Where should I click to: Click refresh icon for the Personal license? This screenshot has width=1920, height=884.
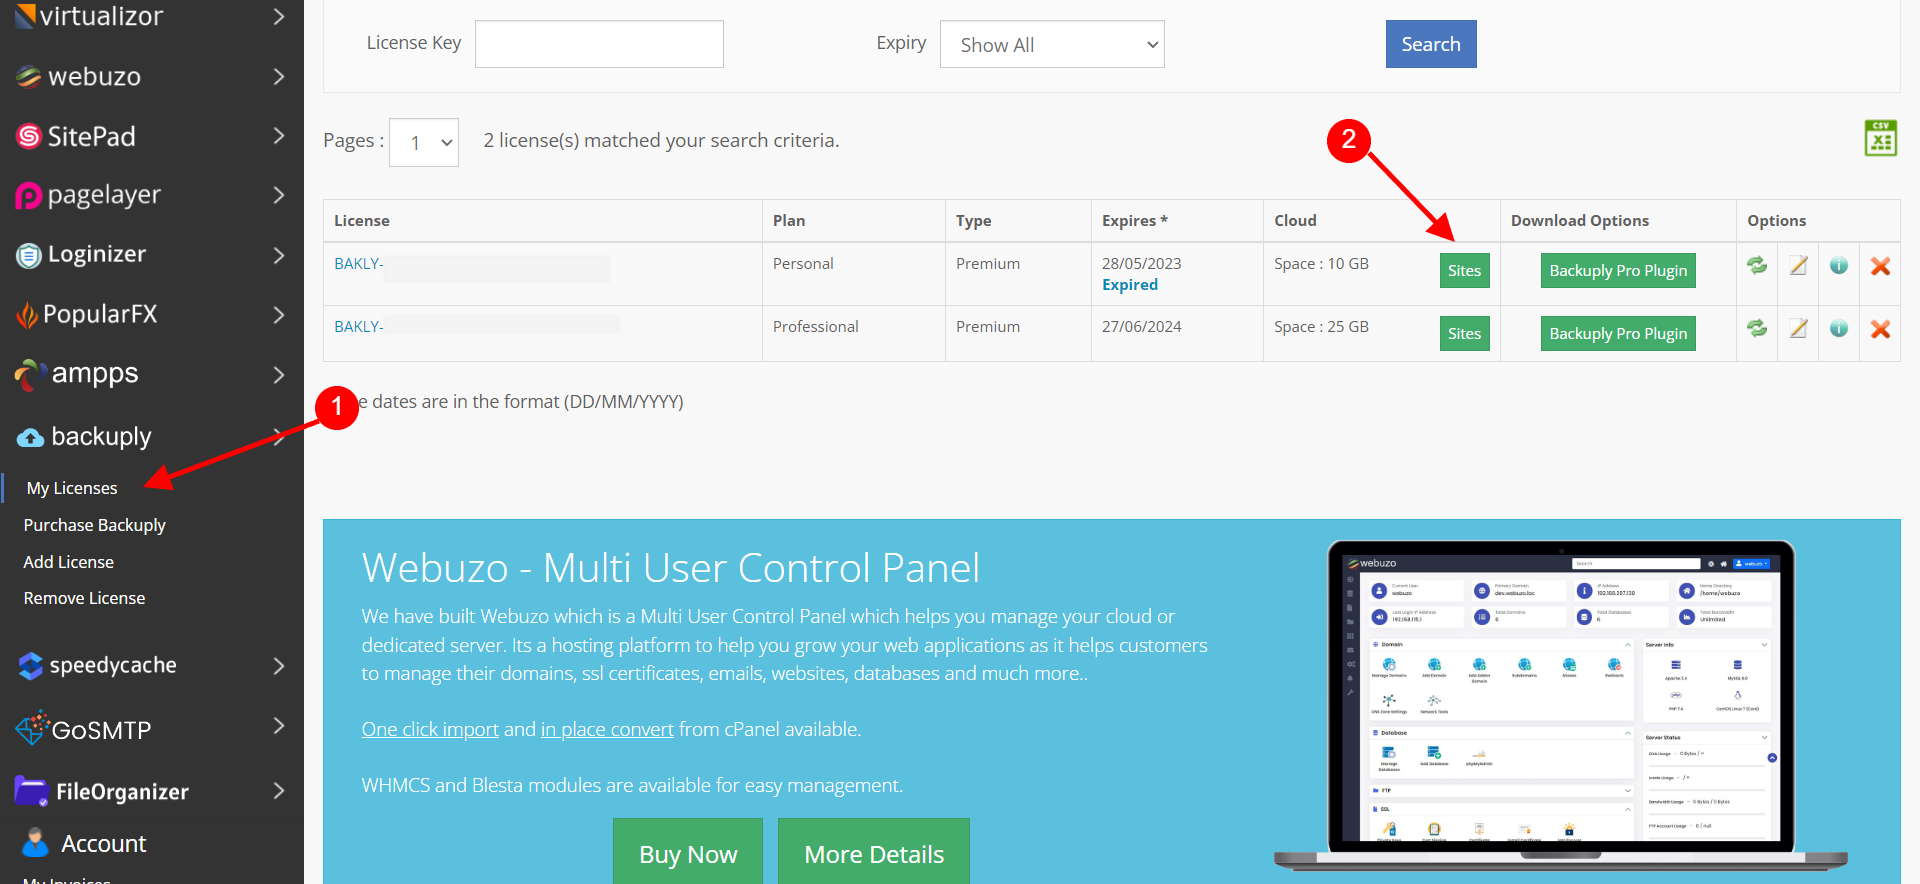[x=1757, y=265]
